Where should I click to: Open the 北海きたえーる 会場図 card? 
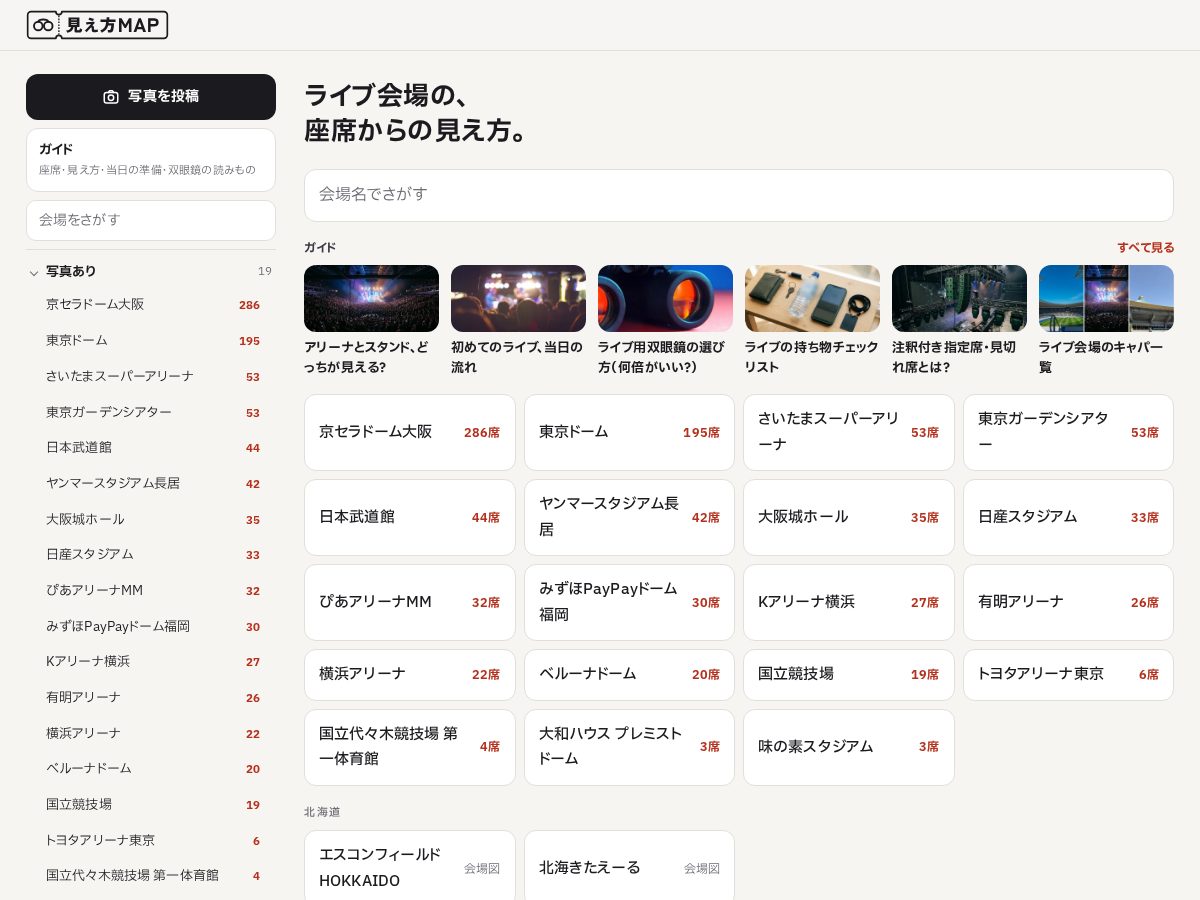pyautogui.click(x=629, y=866)
